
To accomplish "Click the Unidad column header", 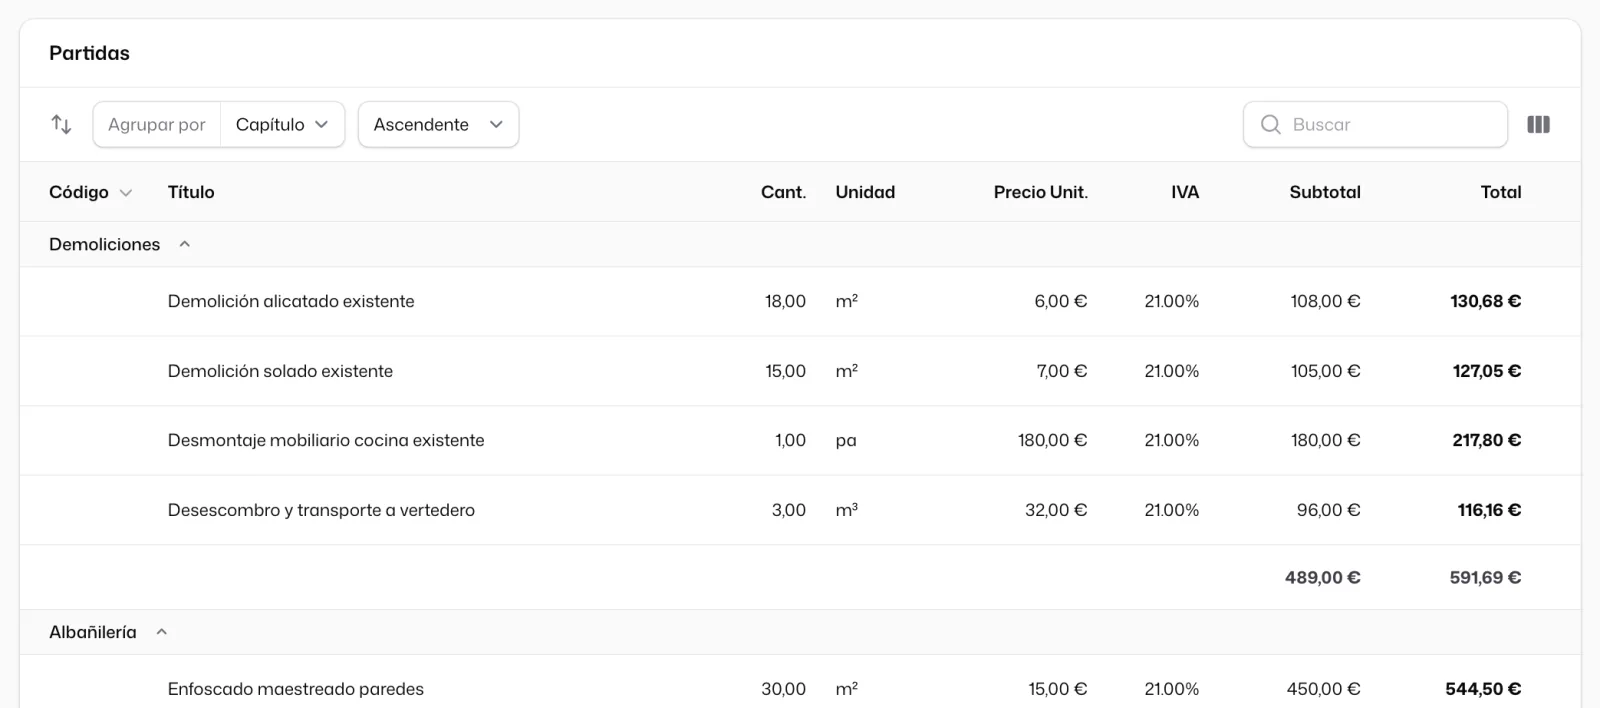I will point(865,192).
